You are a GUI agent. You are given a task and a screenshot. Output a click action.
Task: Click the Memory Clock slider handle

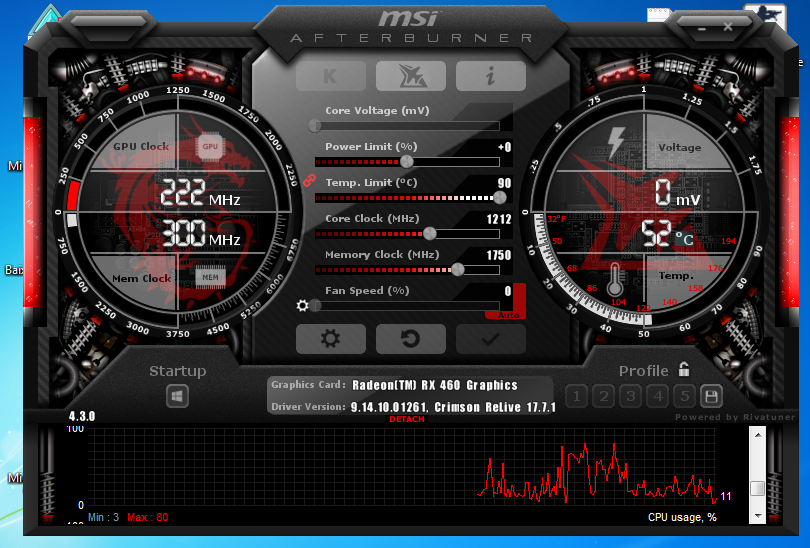pyautogui.click(x=458, y=270)
